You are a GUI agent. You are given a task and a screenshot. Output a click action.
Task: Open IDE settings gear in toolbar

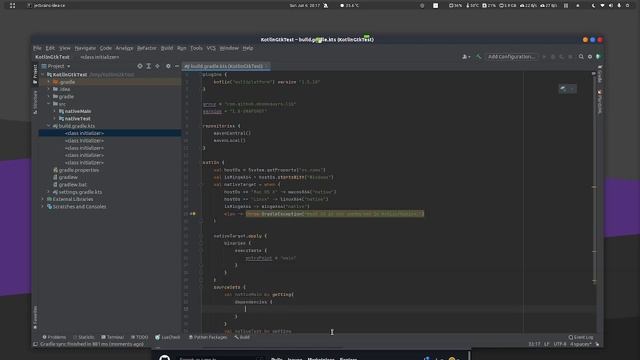click(x=590, y=57)
